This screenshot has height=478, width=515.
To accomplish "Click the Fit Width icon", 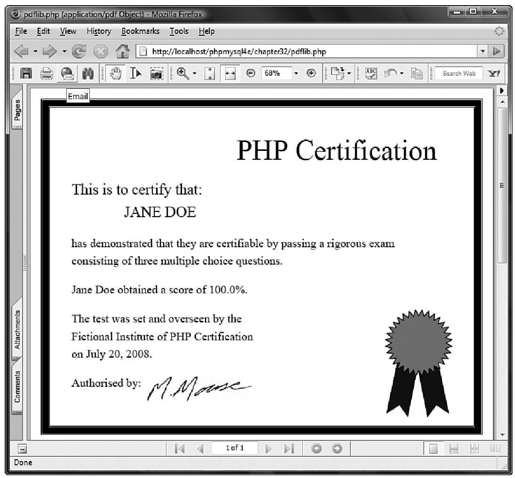I will [230, 73].
